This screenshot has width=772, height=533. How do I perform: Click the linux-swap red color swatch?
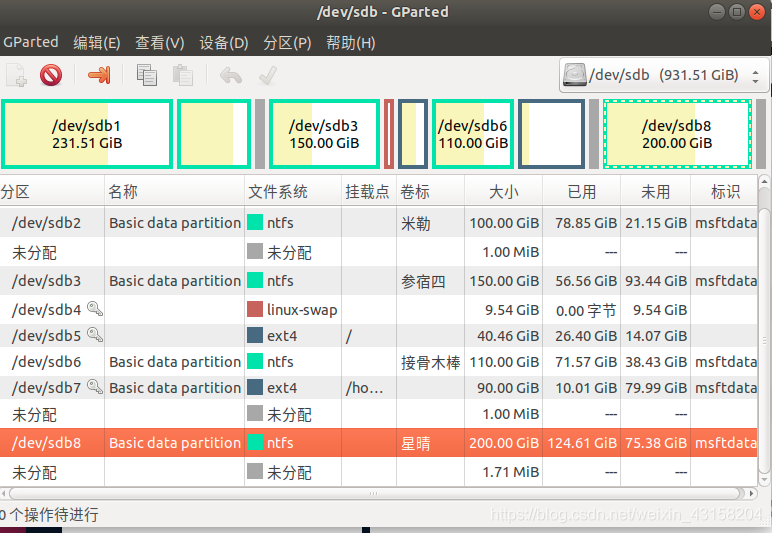tap(255, 309)
